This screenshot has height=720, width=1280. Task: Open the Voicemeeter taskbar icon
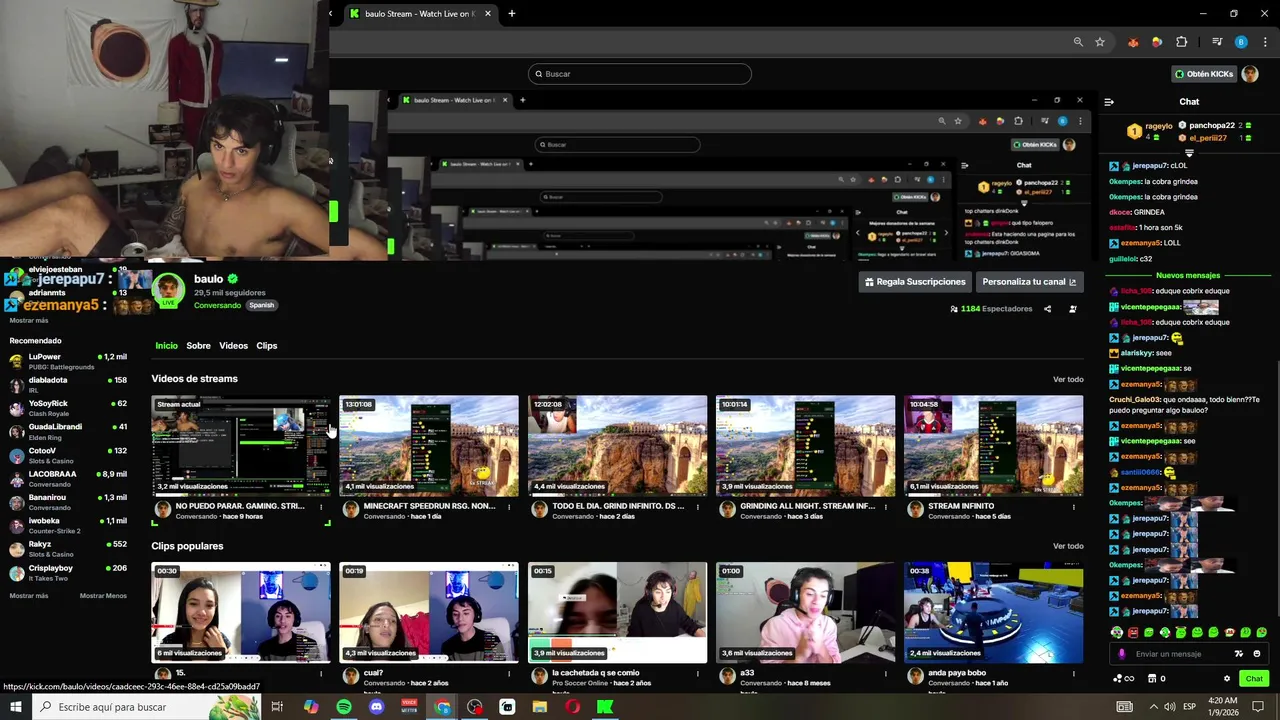coord(409,707)
